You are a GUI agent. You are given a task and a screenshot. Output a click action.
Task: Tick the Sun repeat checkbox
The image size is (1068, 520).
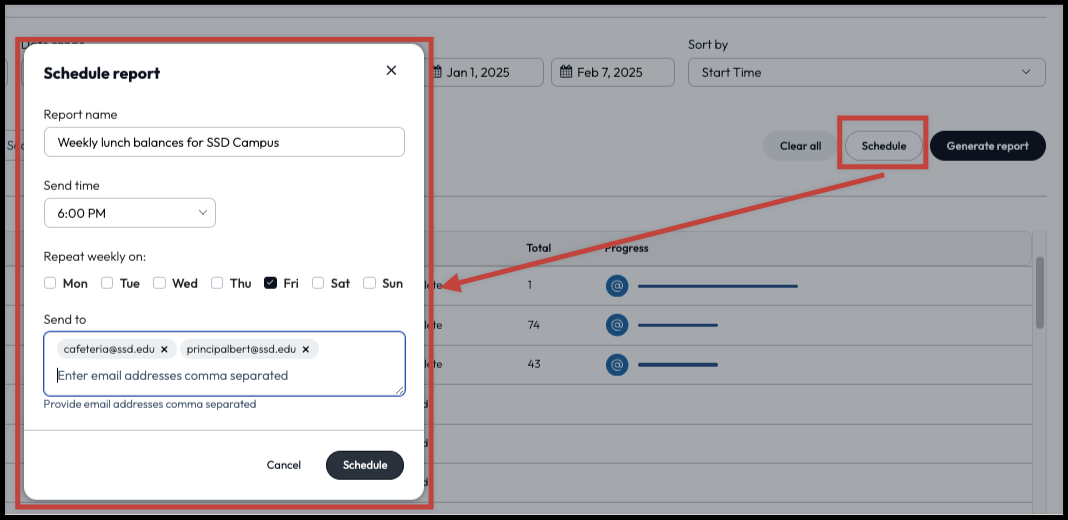[369, 283]
